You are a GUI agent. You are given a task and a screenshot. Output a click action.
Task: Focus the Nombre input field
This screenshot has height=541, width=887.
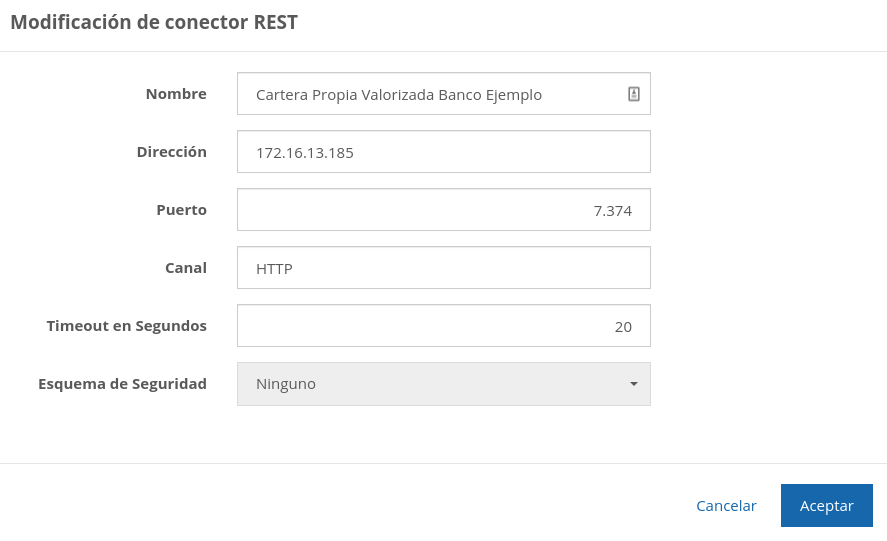coord(430,95)
